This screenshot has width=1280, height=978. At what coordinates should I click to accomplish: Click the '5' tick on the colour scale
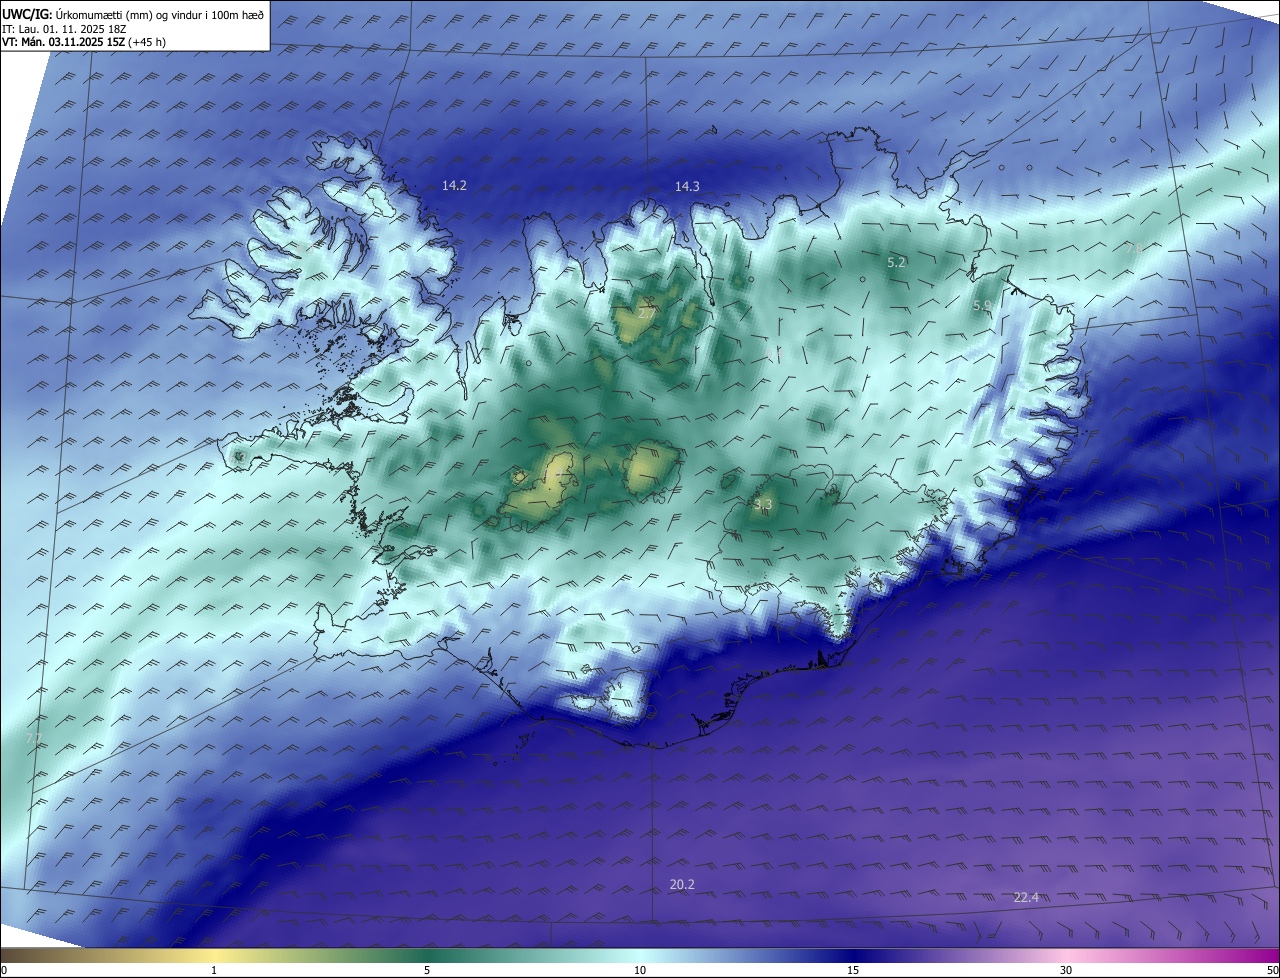pos(427,970)
